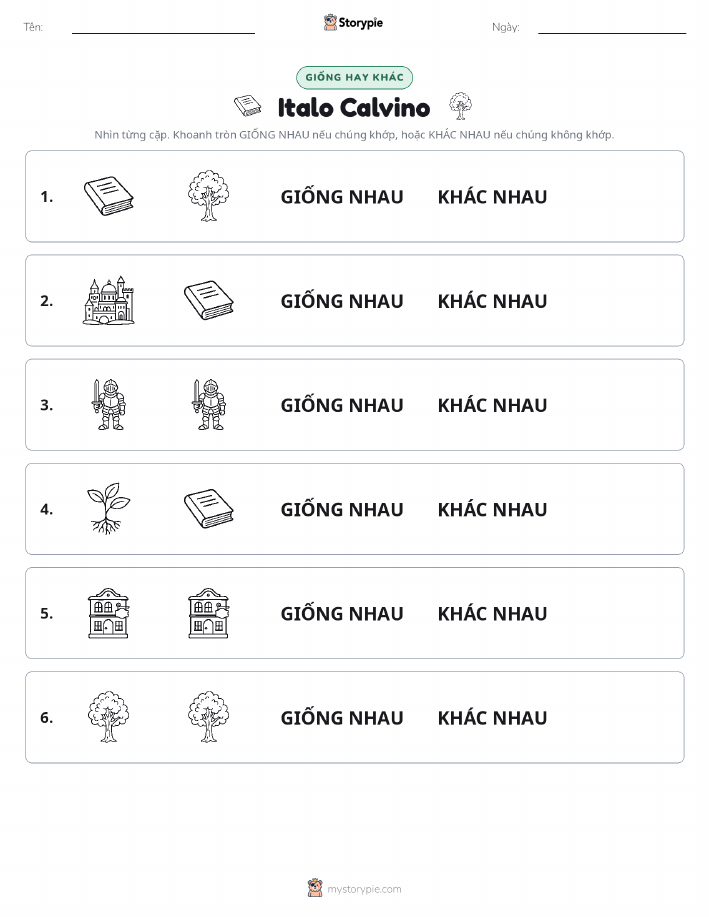Click the book icon in row 4

(208, 509)
